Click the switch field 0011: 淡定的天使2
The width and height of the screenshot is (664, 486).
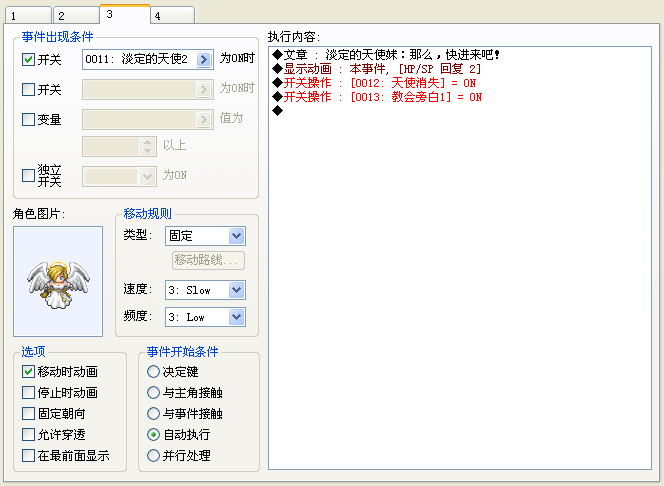148,59
